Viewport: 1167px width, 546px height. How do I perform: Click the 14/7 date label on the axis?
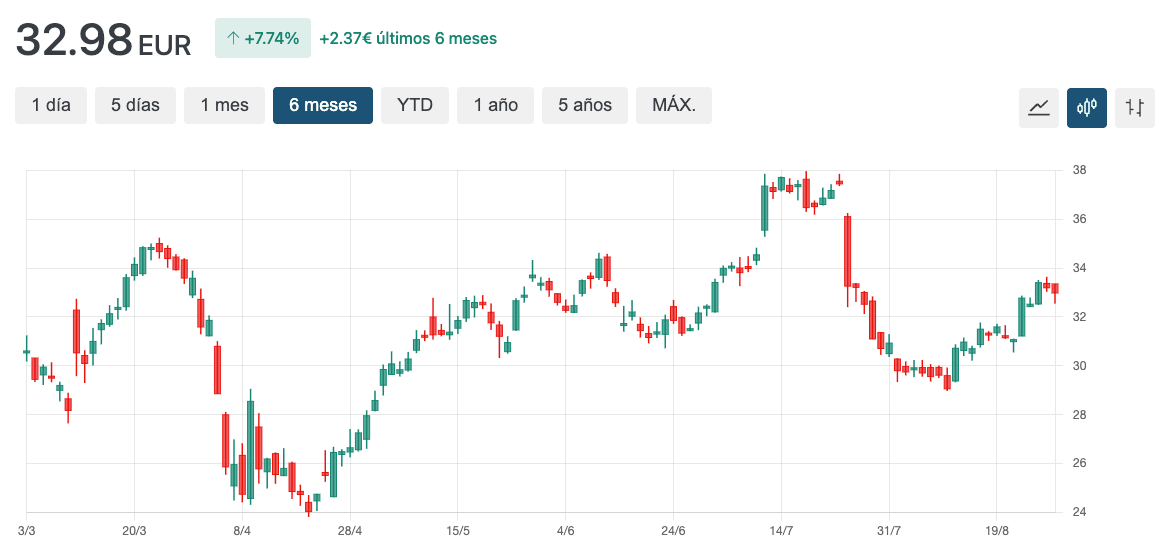781,530
